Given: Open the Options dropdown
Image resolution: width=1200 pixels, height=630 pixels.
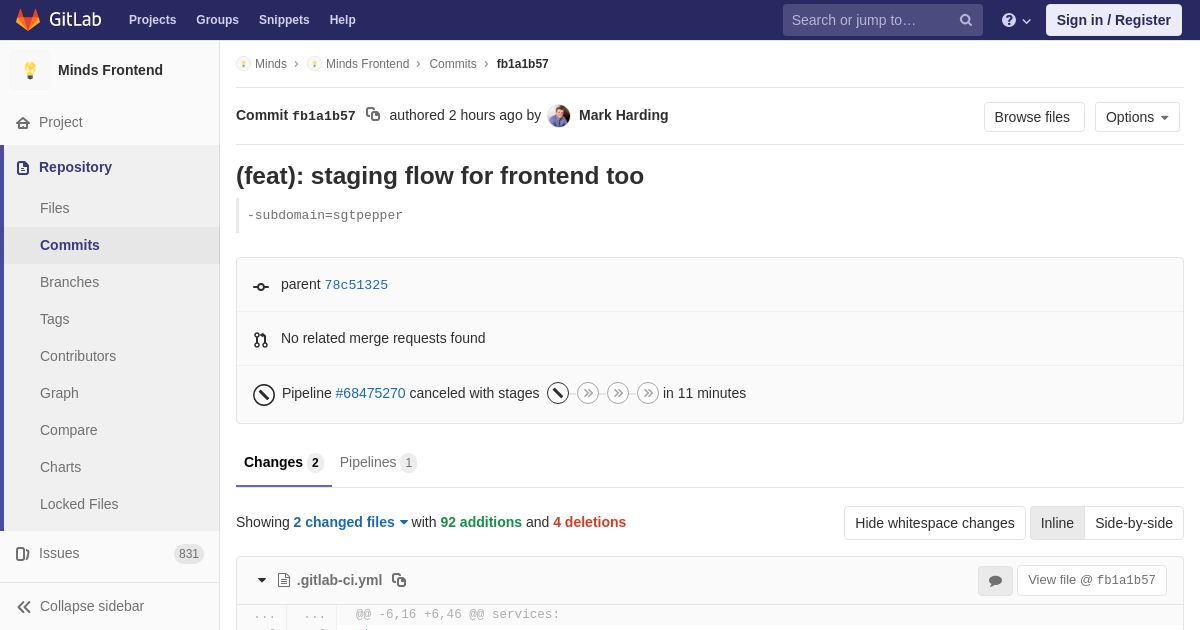Looking at the screenshot, I should click(x=1137, y=117).
